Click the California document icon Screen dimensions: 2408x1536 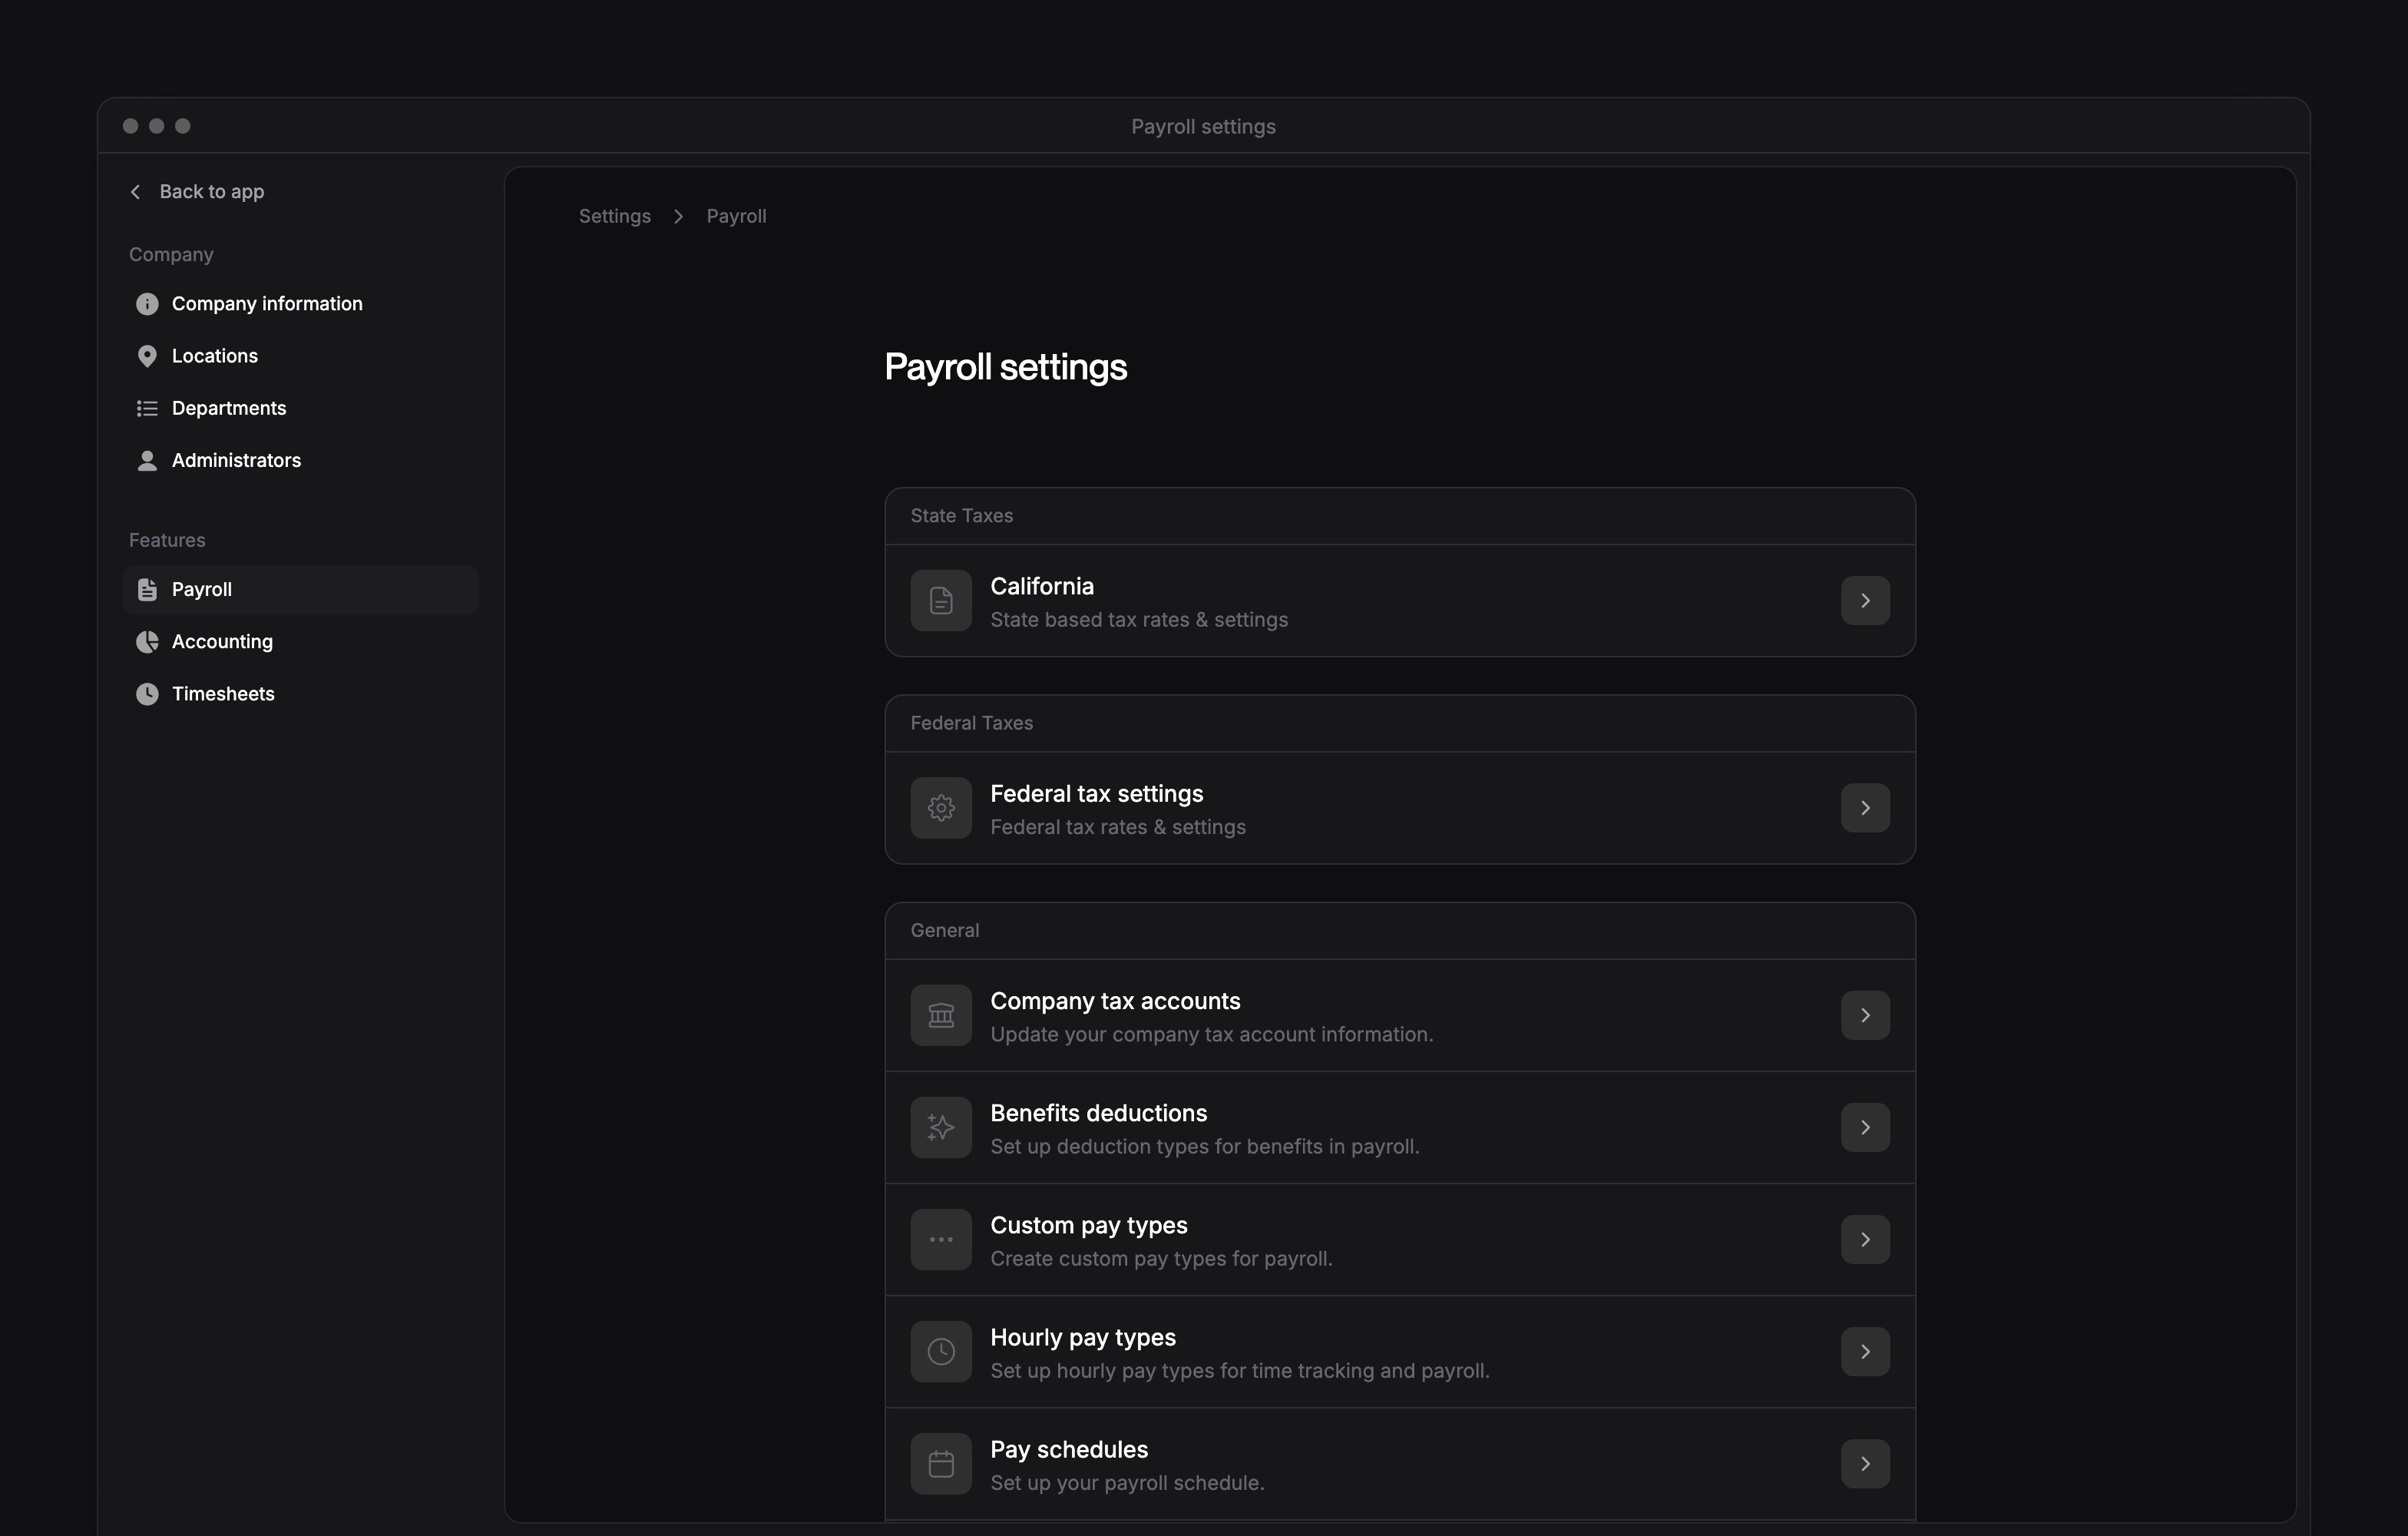(x=941, y=601)
